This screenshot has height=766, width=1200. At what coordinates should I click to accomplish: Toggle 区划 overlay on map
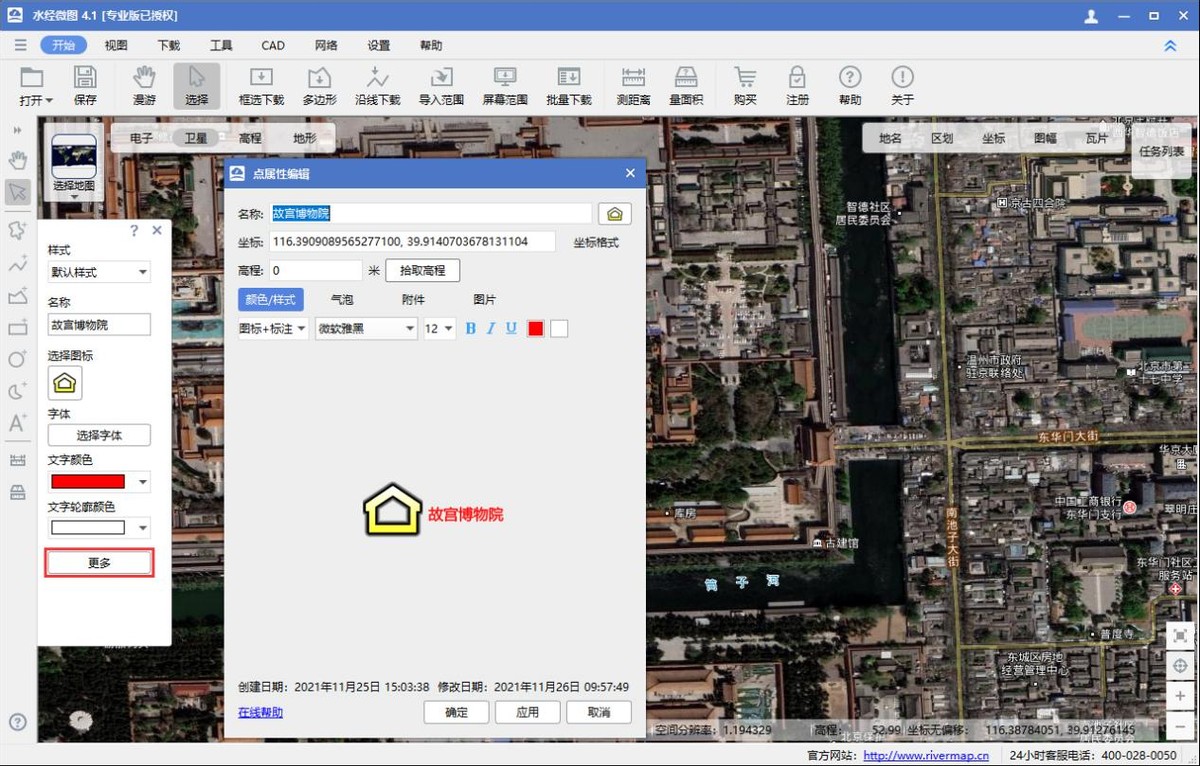click(942, 138)
